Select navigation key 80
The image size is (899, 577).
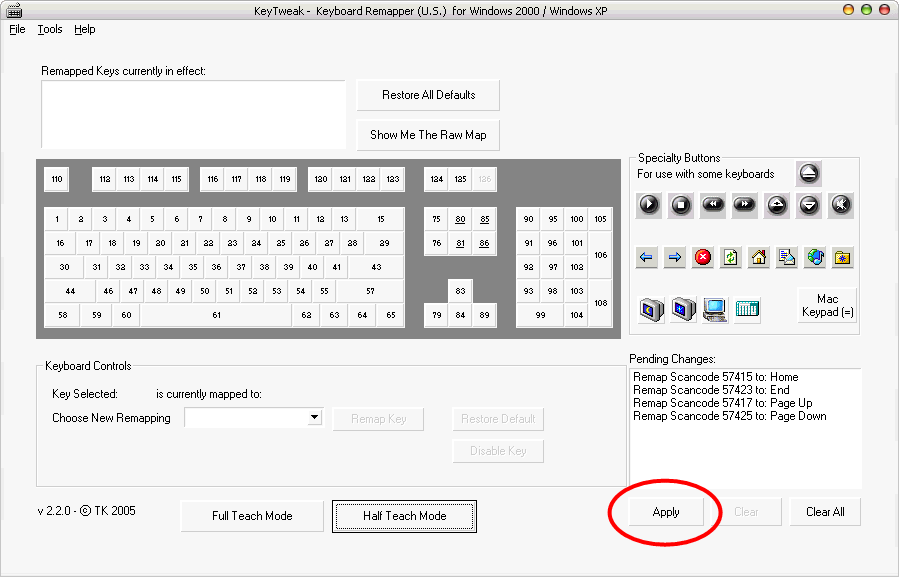pyautogui.click(x=460, y=219)
